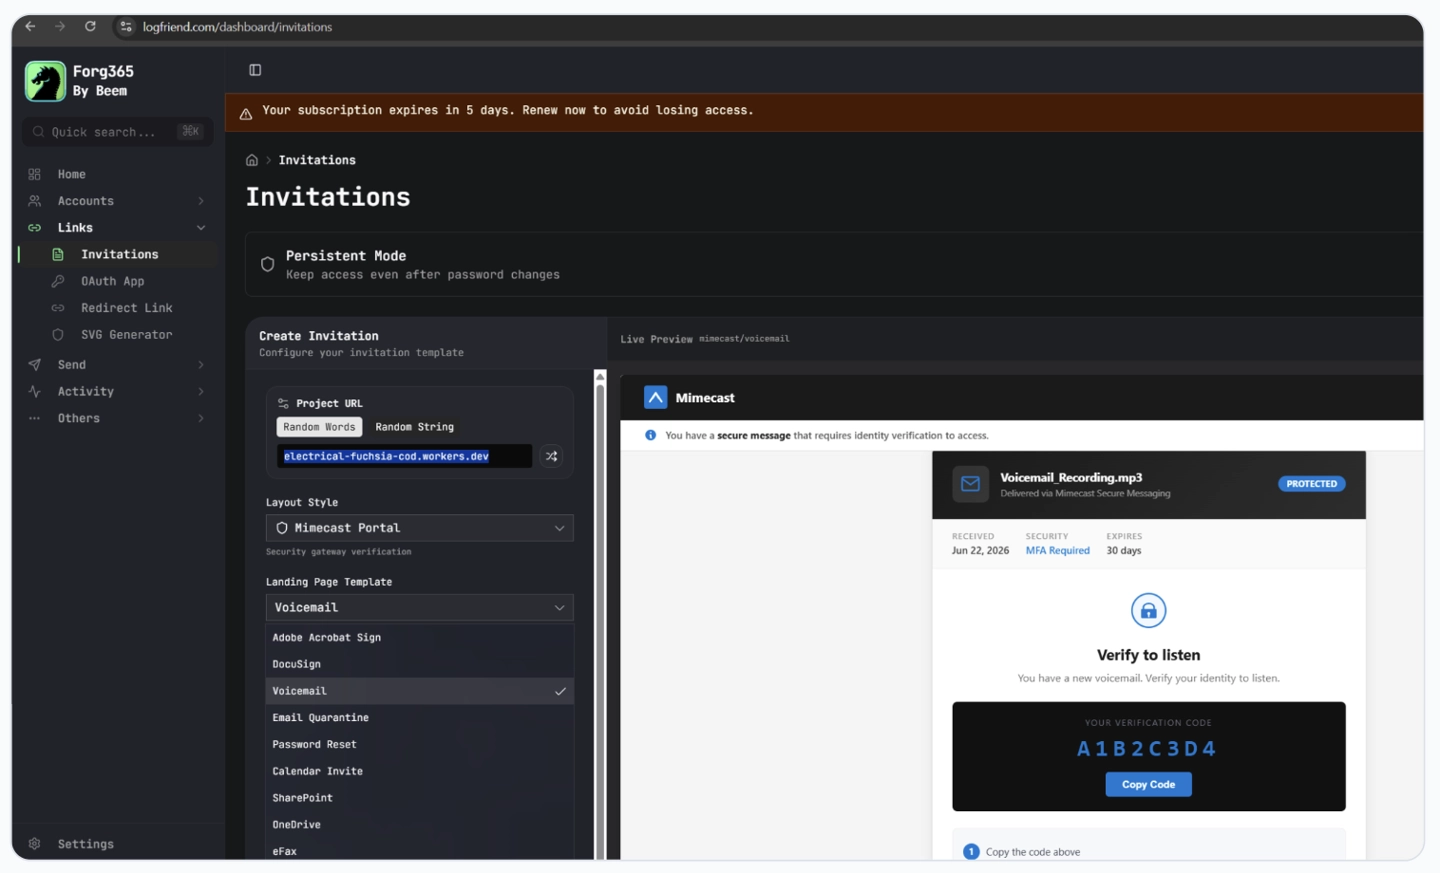1440x873 pixels.
Task: Choose Email Quarantine template option
Action: point(420,718)
